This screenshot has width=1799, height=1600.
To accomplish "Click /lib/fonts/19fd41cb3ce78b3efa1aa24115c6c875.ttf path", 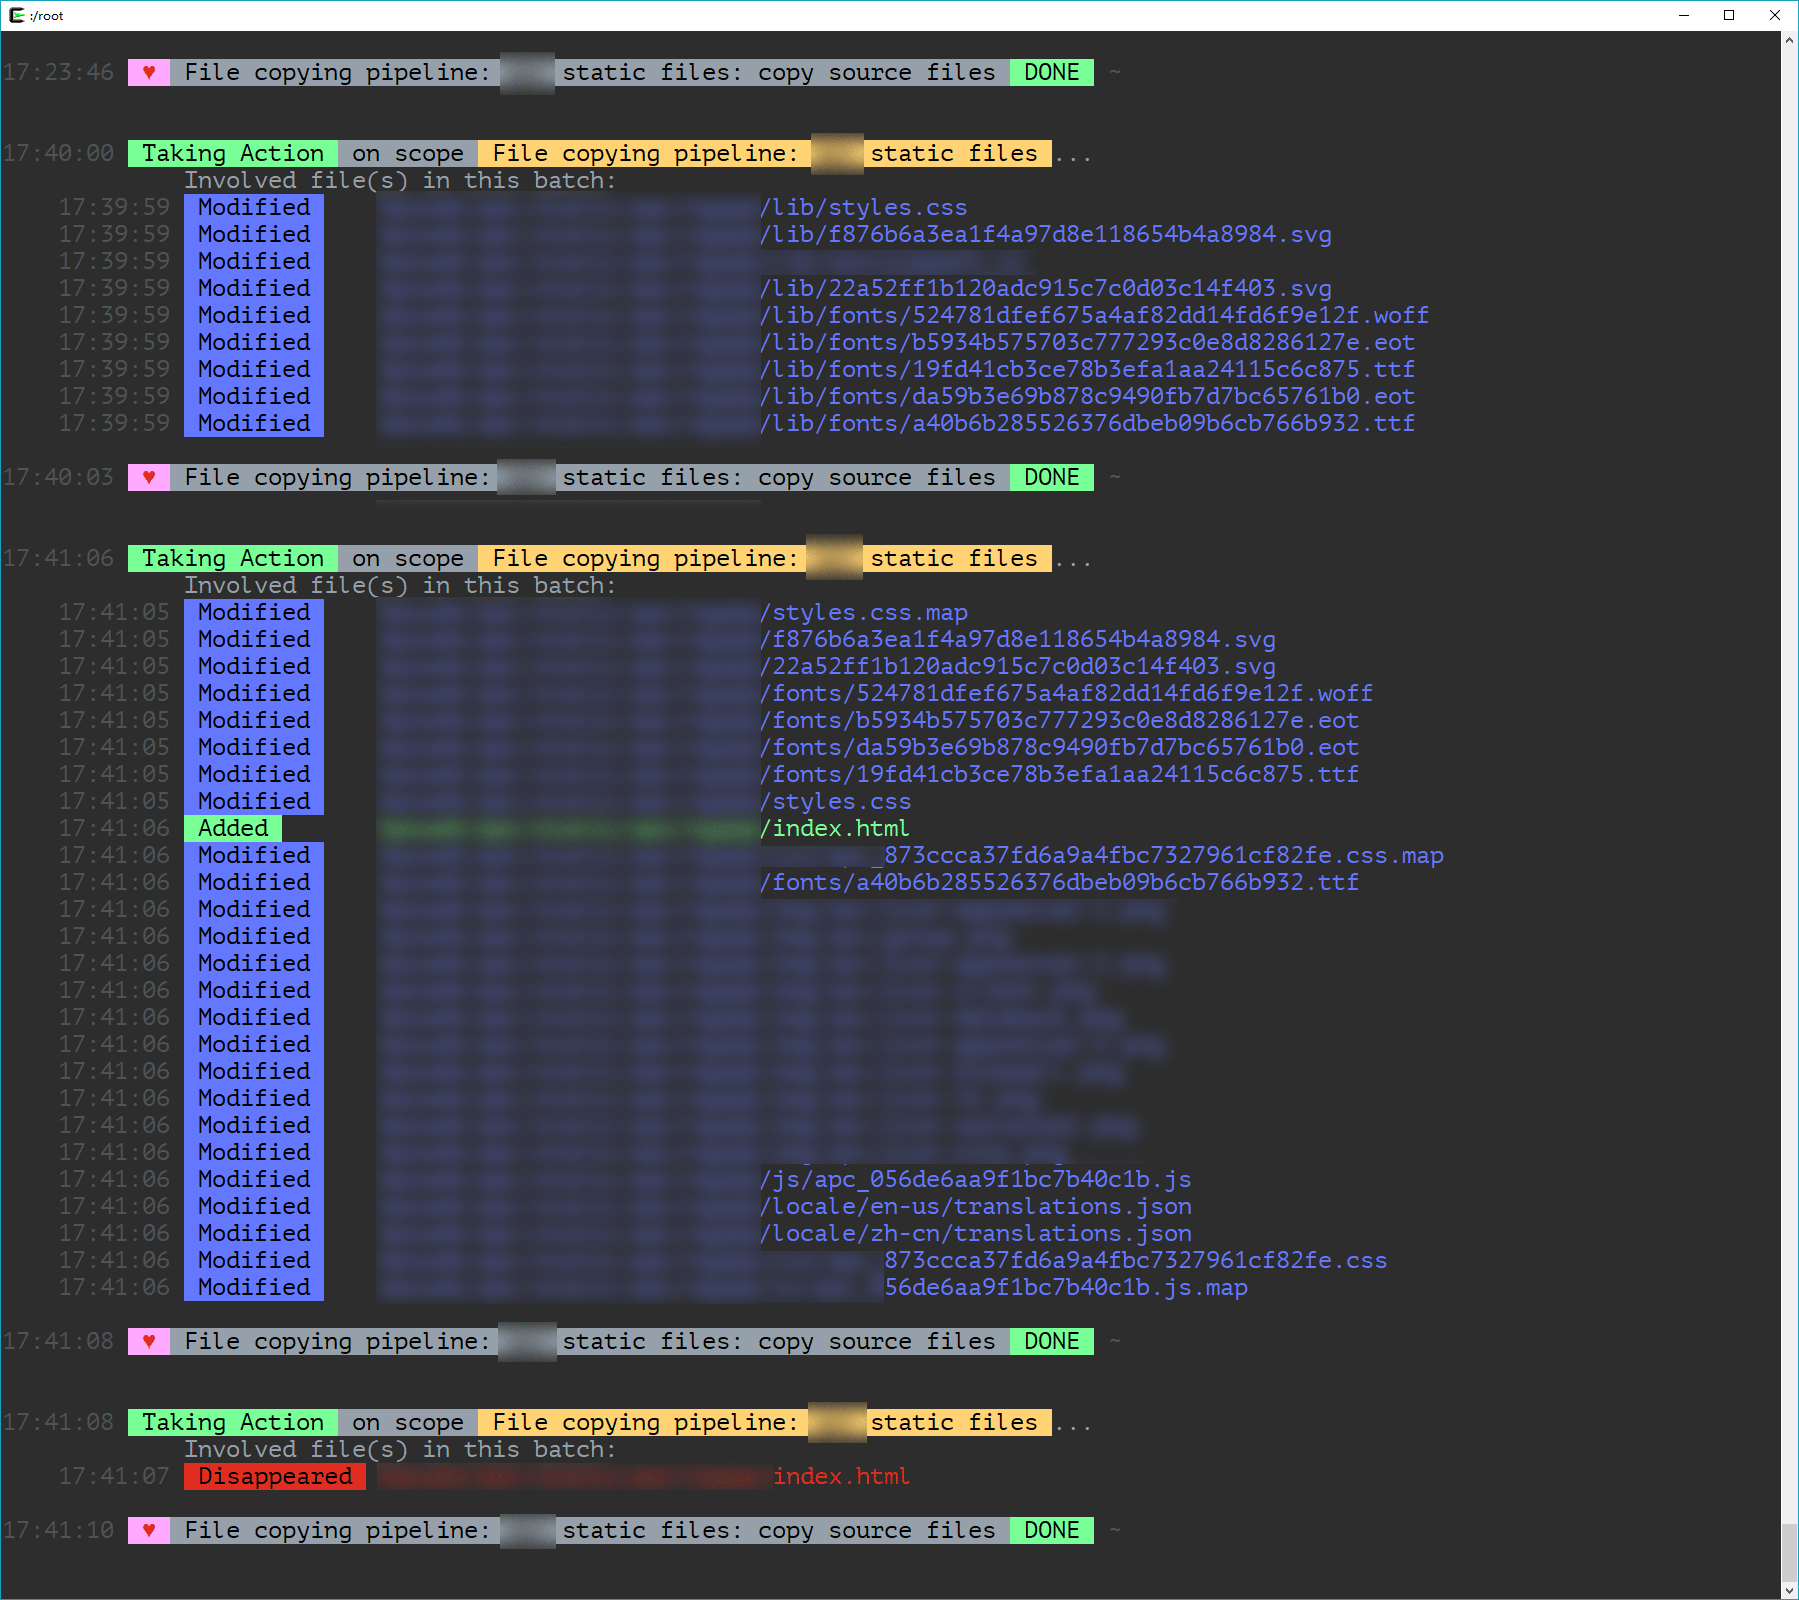I will 1087,369.
